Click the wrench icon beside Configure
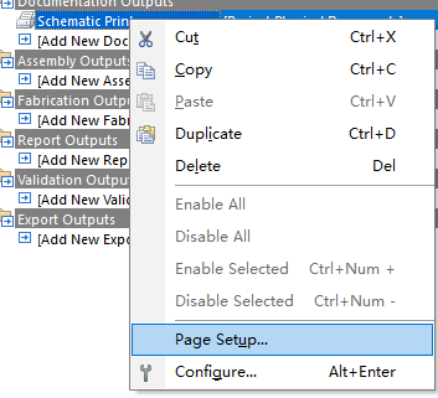Image resolution: width=438 pixels, height=398 pixels. [x=146, y=373]
